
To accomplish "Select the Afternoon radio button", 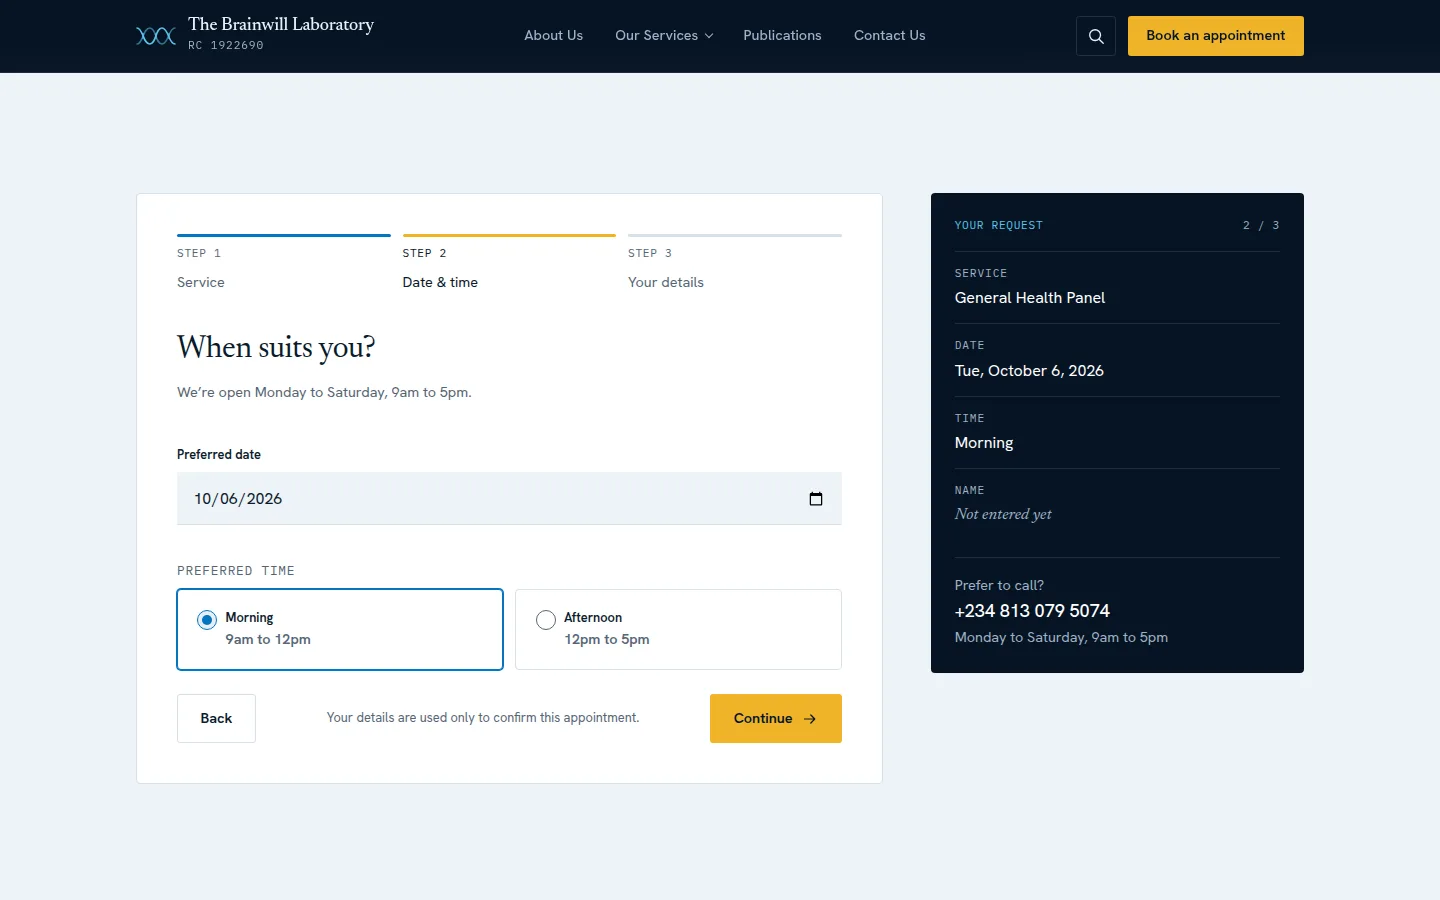I will click(546, 620).
